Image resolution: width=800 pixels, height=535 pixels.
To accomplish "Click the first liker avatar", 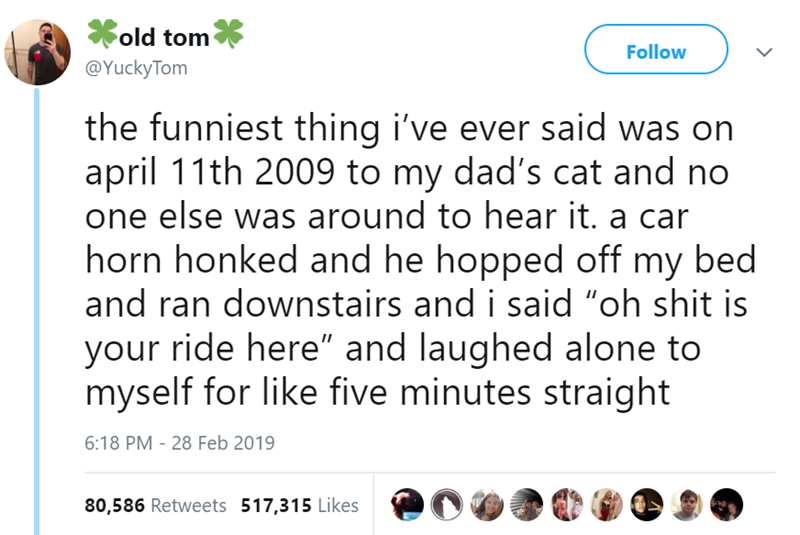I will (406, 505).
